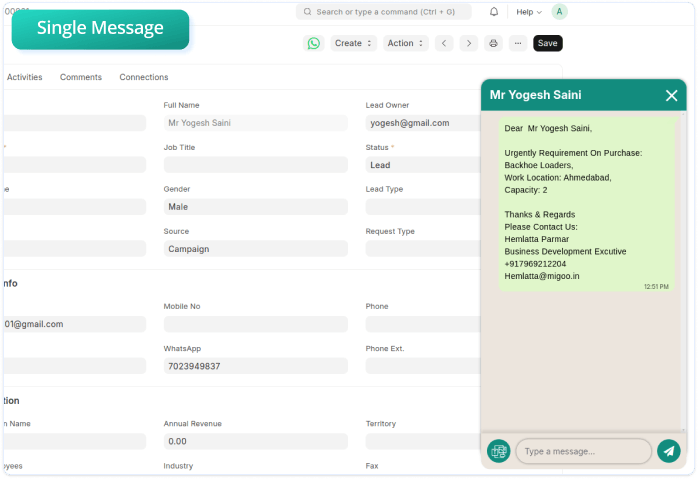Go to the next lead record
Image resolution: width=698 pixels, height=479 pixels.
469,43
